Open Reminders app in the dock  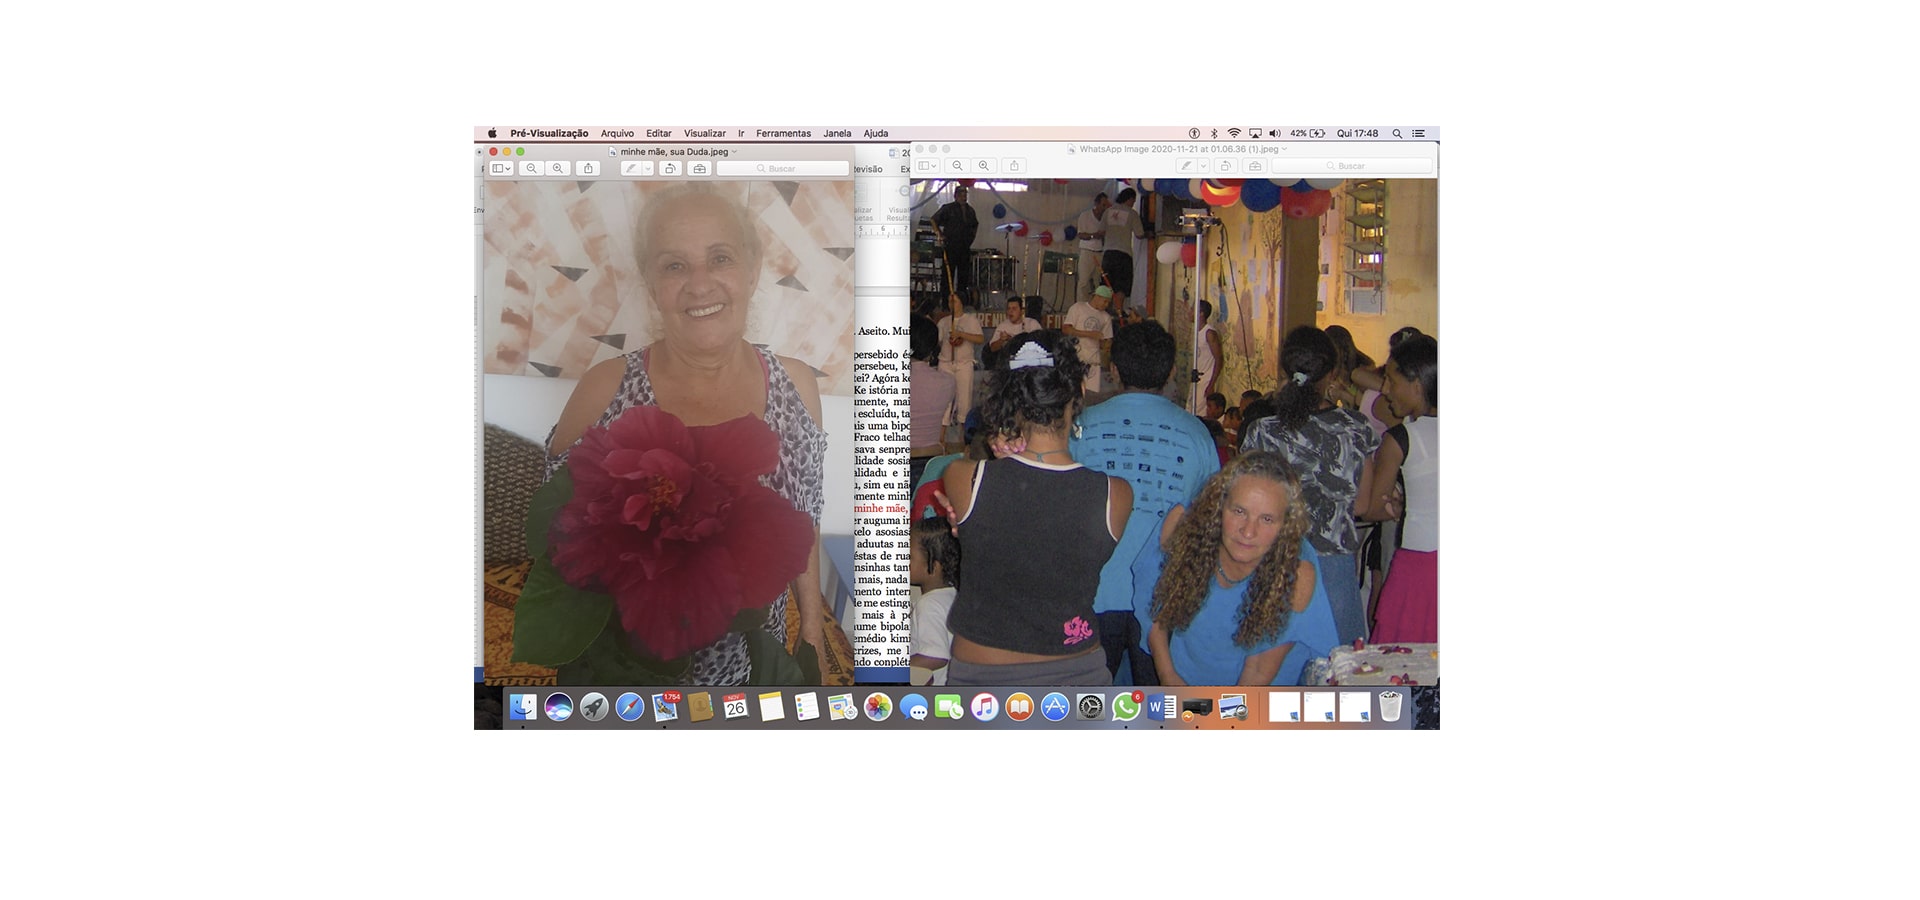click(x=807, y=707)
